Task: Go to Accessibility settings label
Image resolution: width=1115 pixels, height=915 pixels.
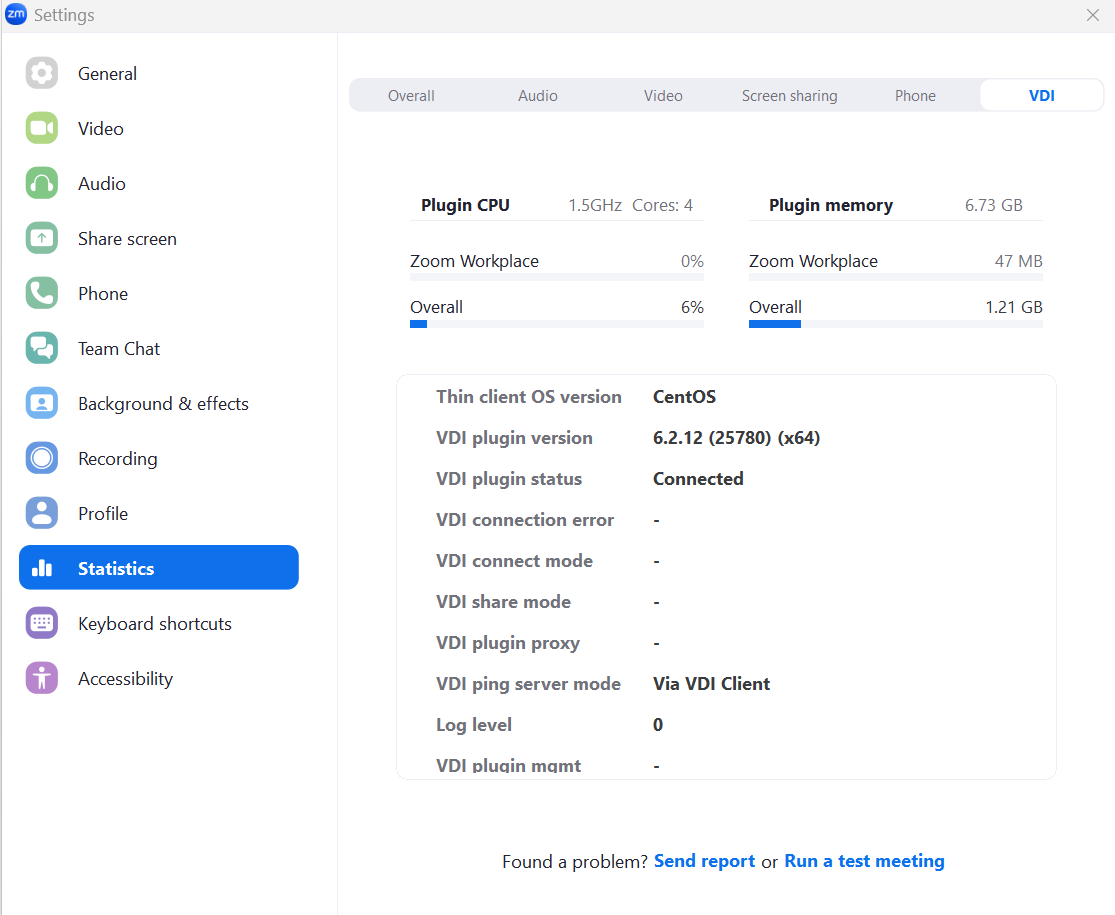Action: coord(126,679)
